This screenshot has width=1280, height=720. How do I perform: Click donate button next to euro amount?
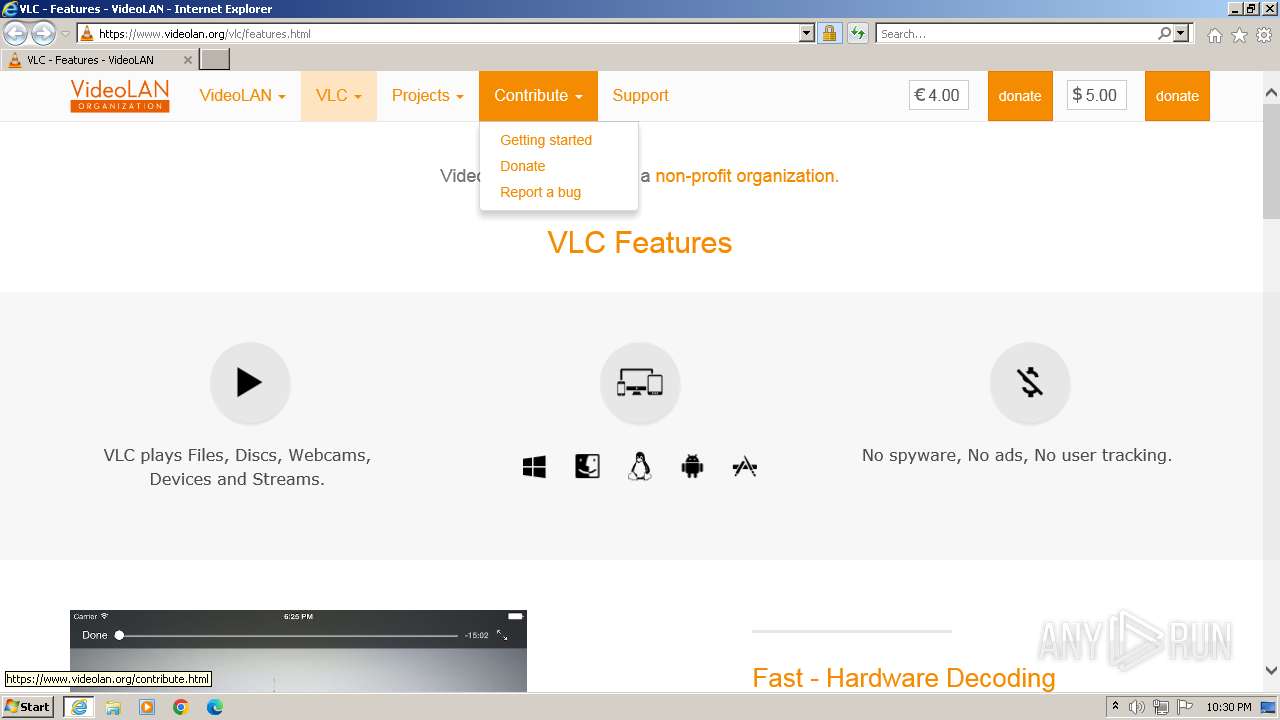pyautogui.click(x=1020, y=96)
